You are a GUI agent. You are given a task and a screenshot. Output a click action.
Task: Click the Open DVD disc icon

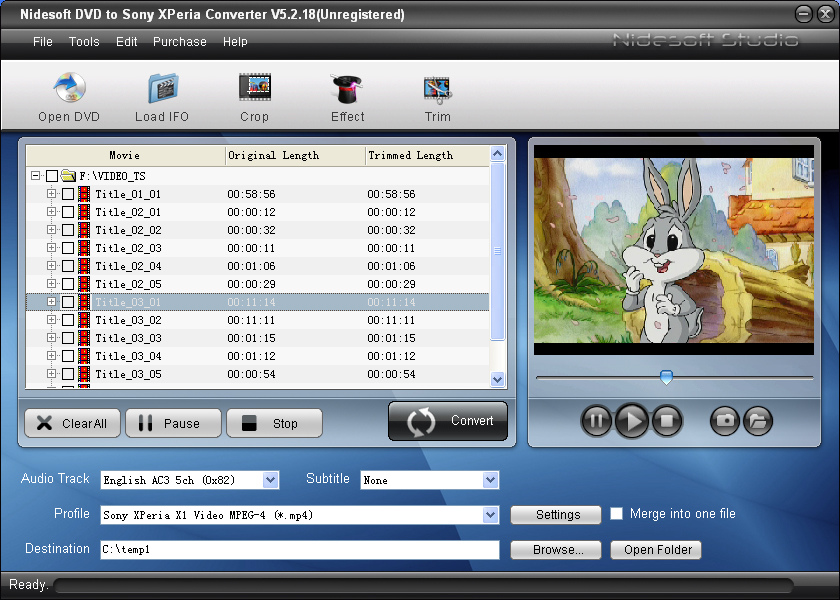coord(70,87)
